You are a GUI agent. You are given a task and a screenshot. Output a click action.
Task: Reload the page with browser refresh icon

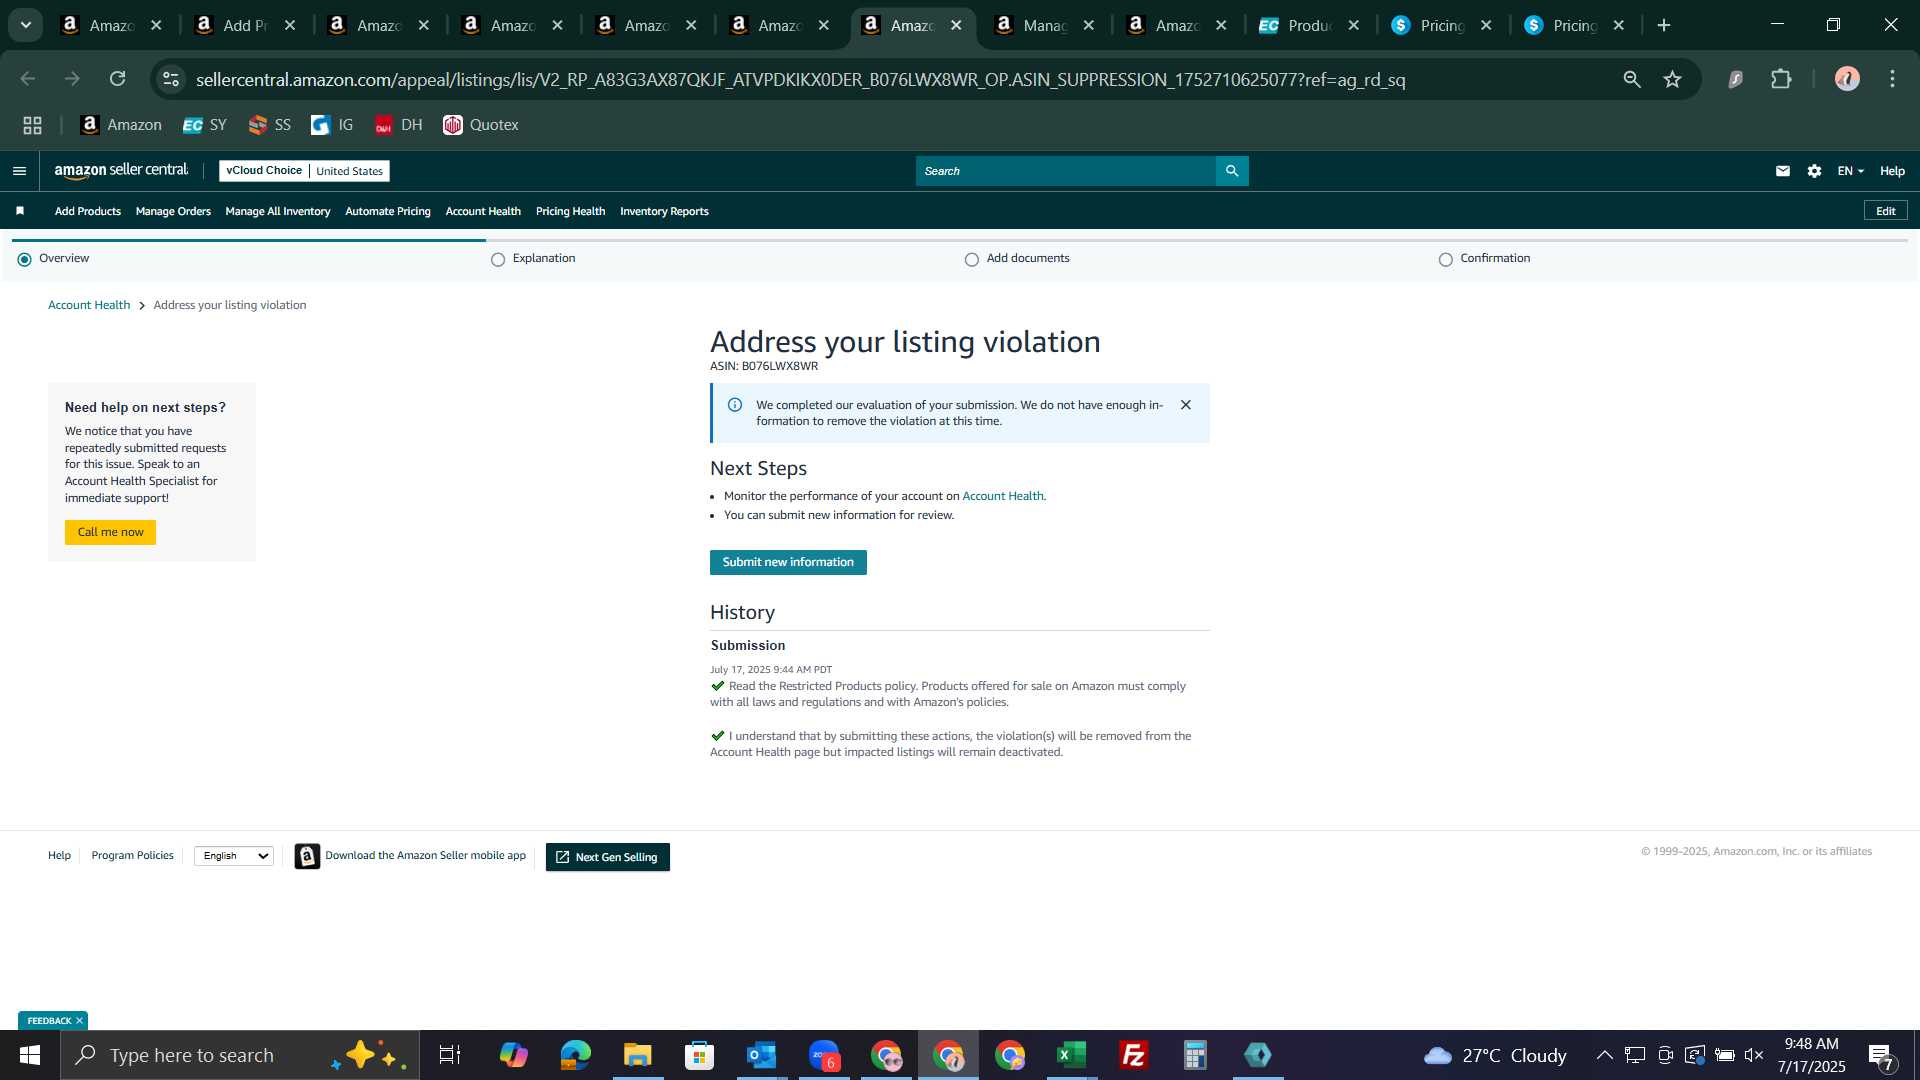pyautogui.click(x=117, y=79)
